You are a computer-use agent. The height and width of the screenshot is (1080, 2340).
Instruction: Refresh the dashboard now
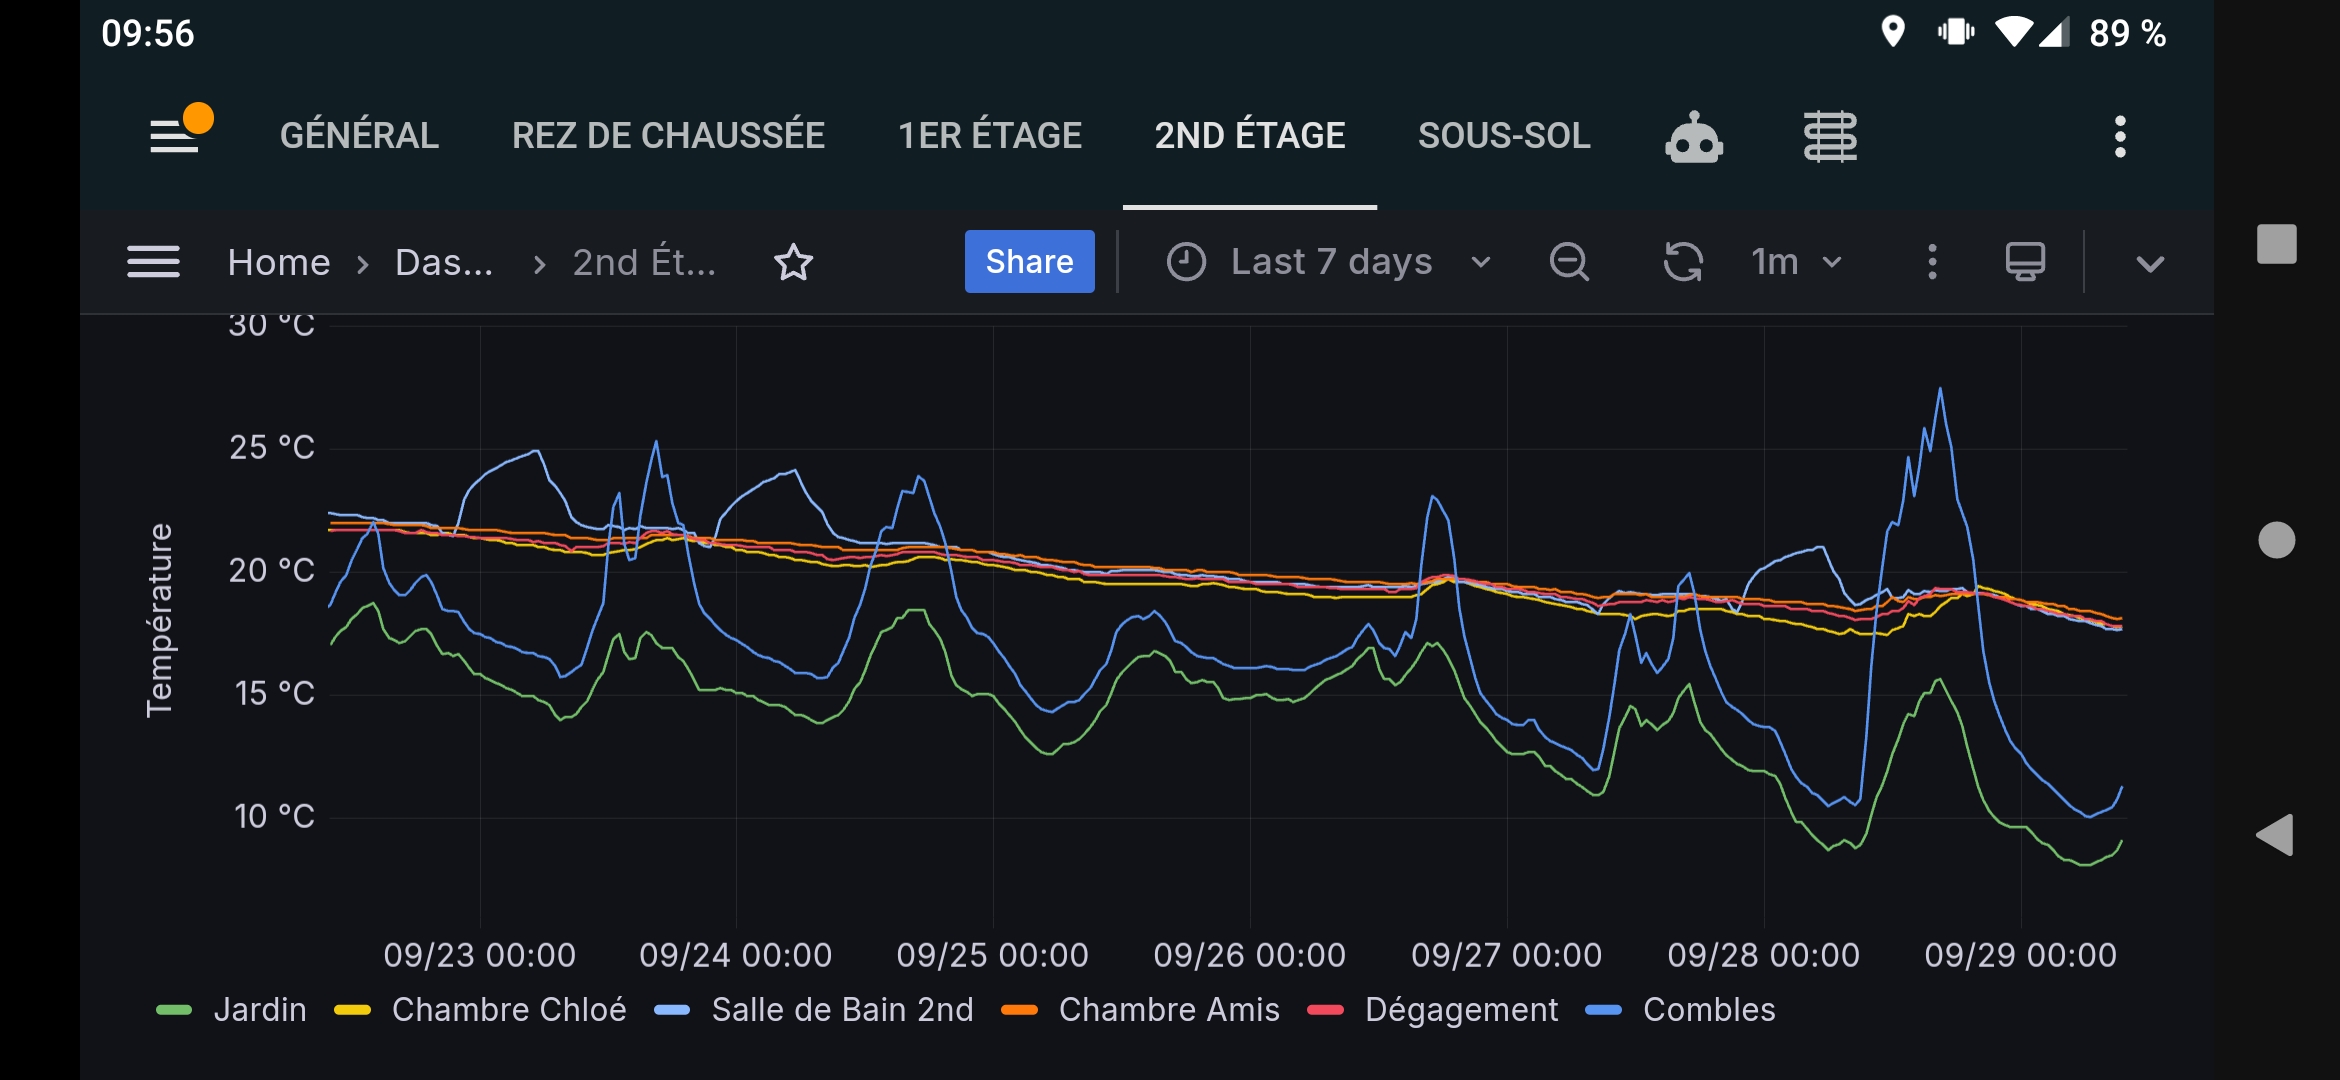coord(1683,262)
